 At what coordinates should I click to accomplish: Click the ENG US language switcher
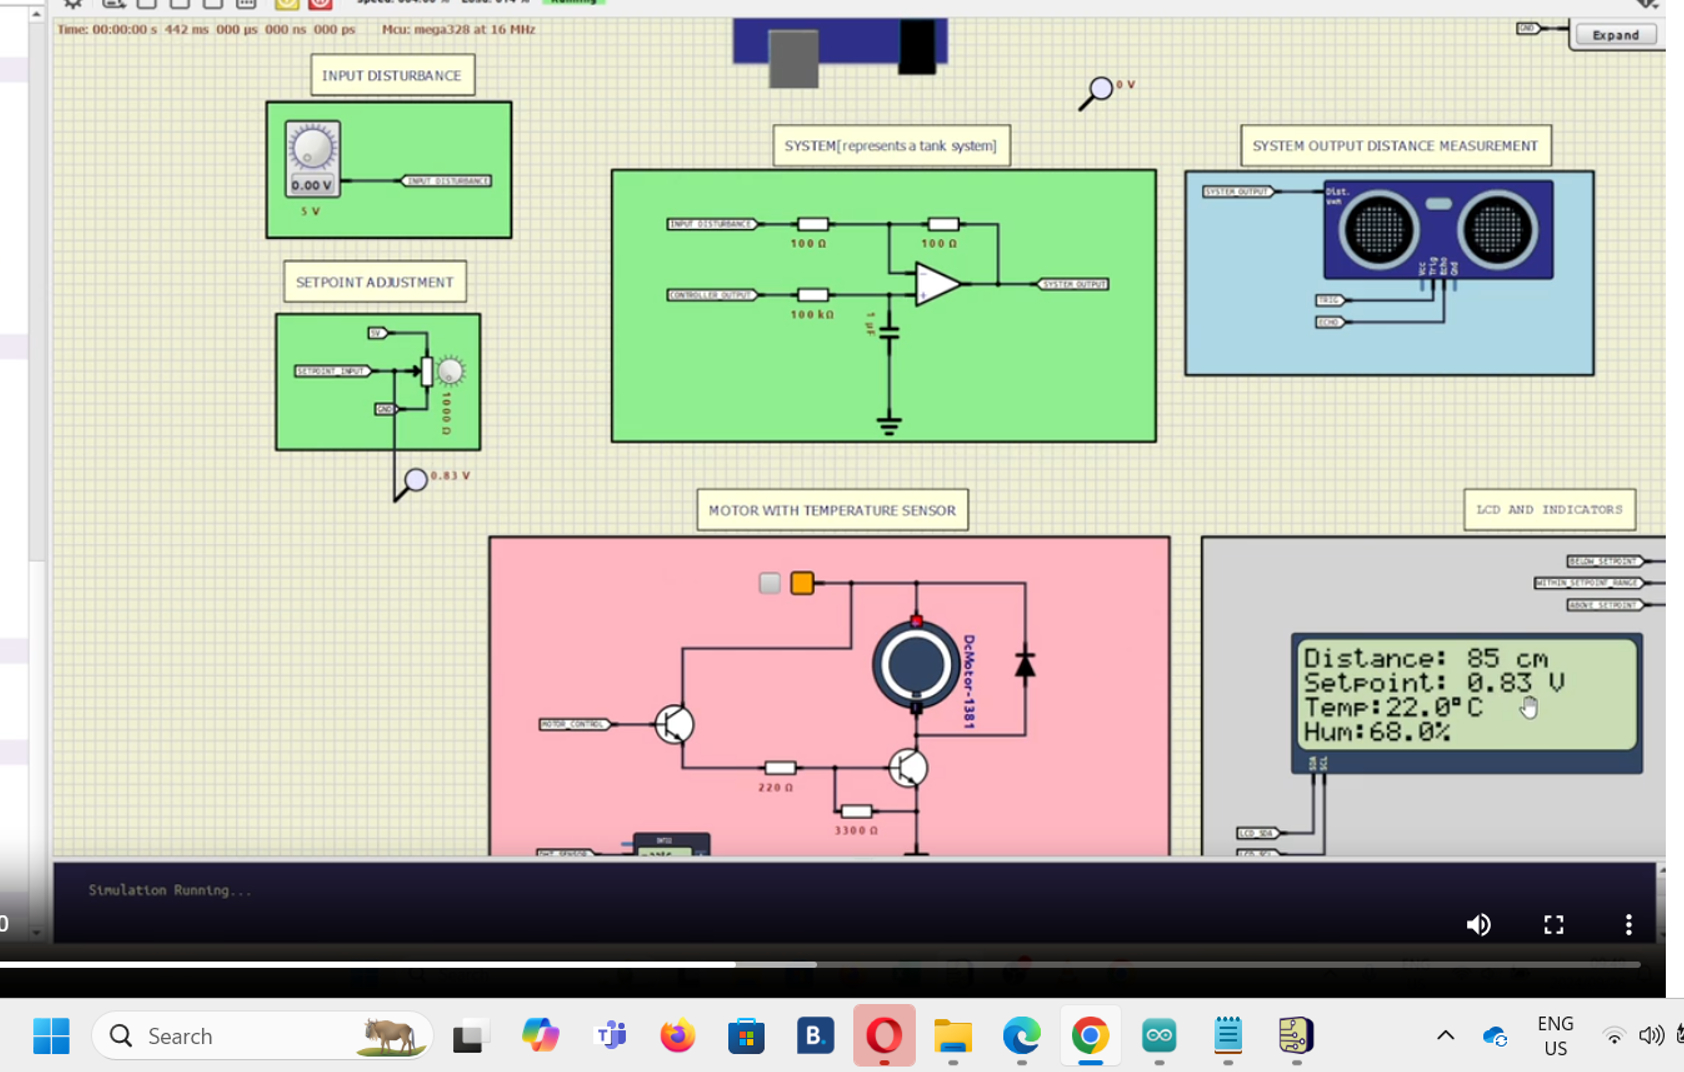pos(1555,1036)
